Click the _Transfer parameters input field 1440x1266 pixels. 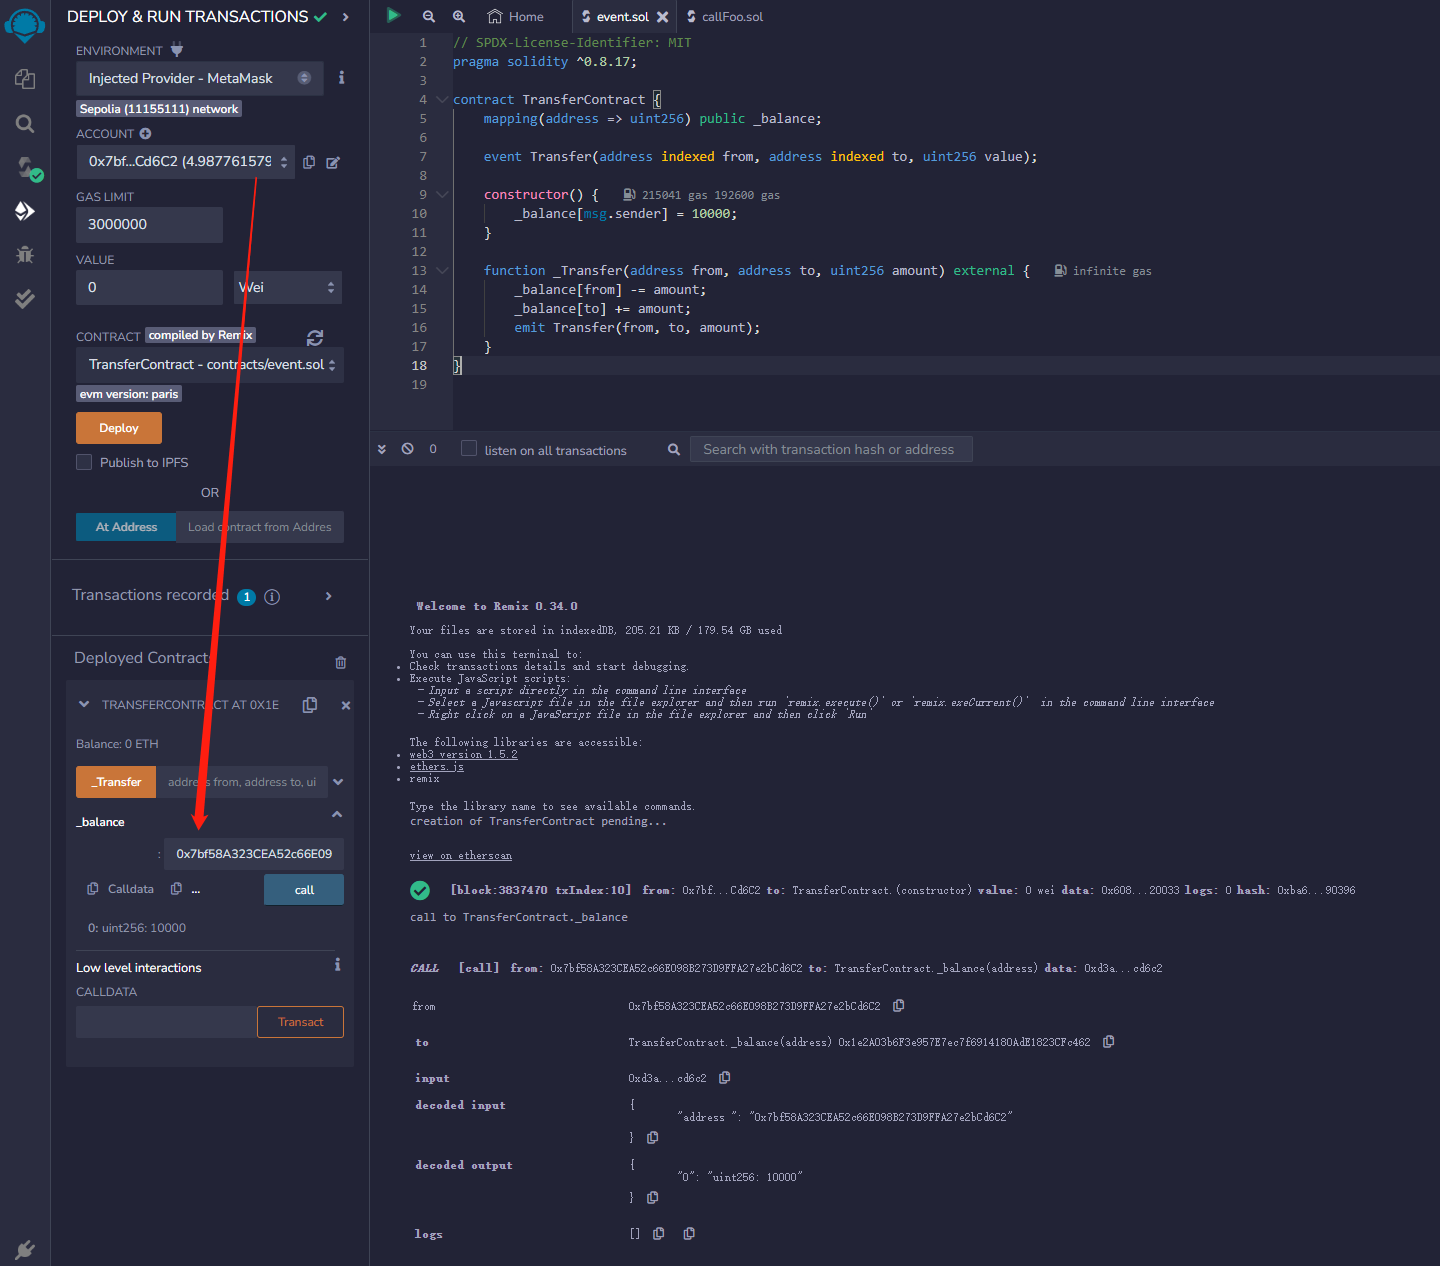(242, 782)
